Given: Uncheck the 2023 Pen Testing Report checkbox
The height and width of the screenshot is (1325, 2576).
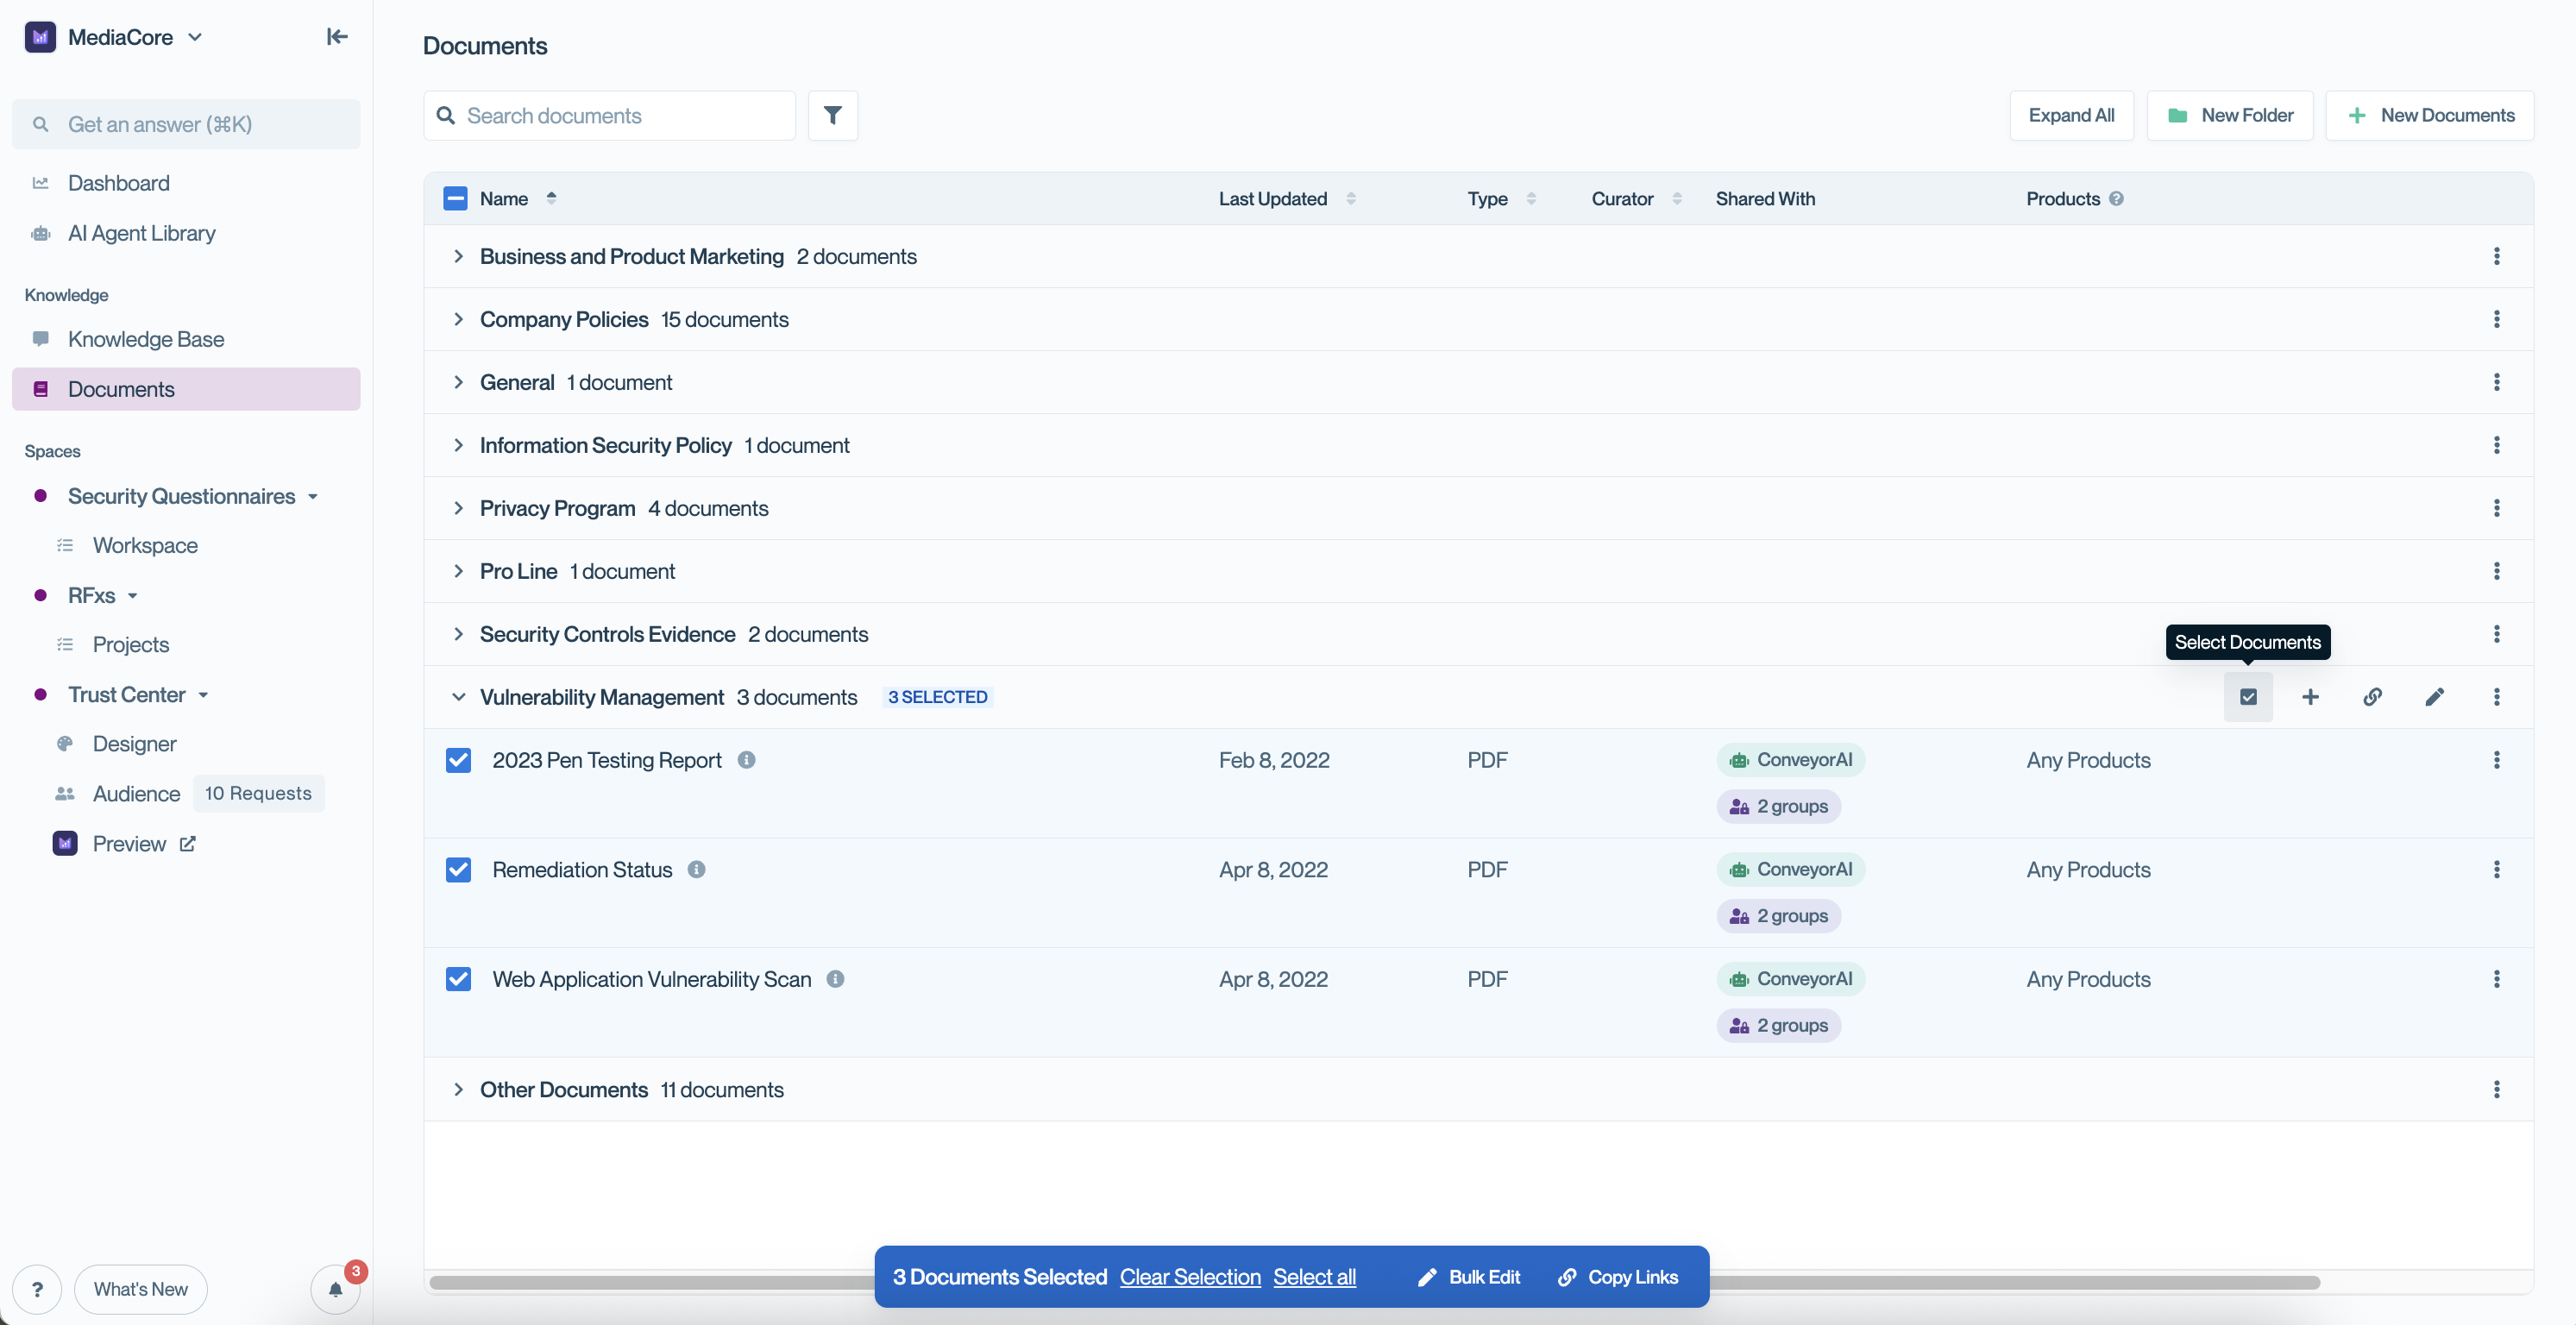Looking at the screenshot, I should pos(458,760).
